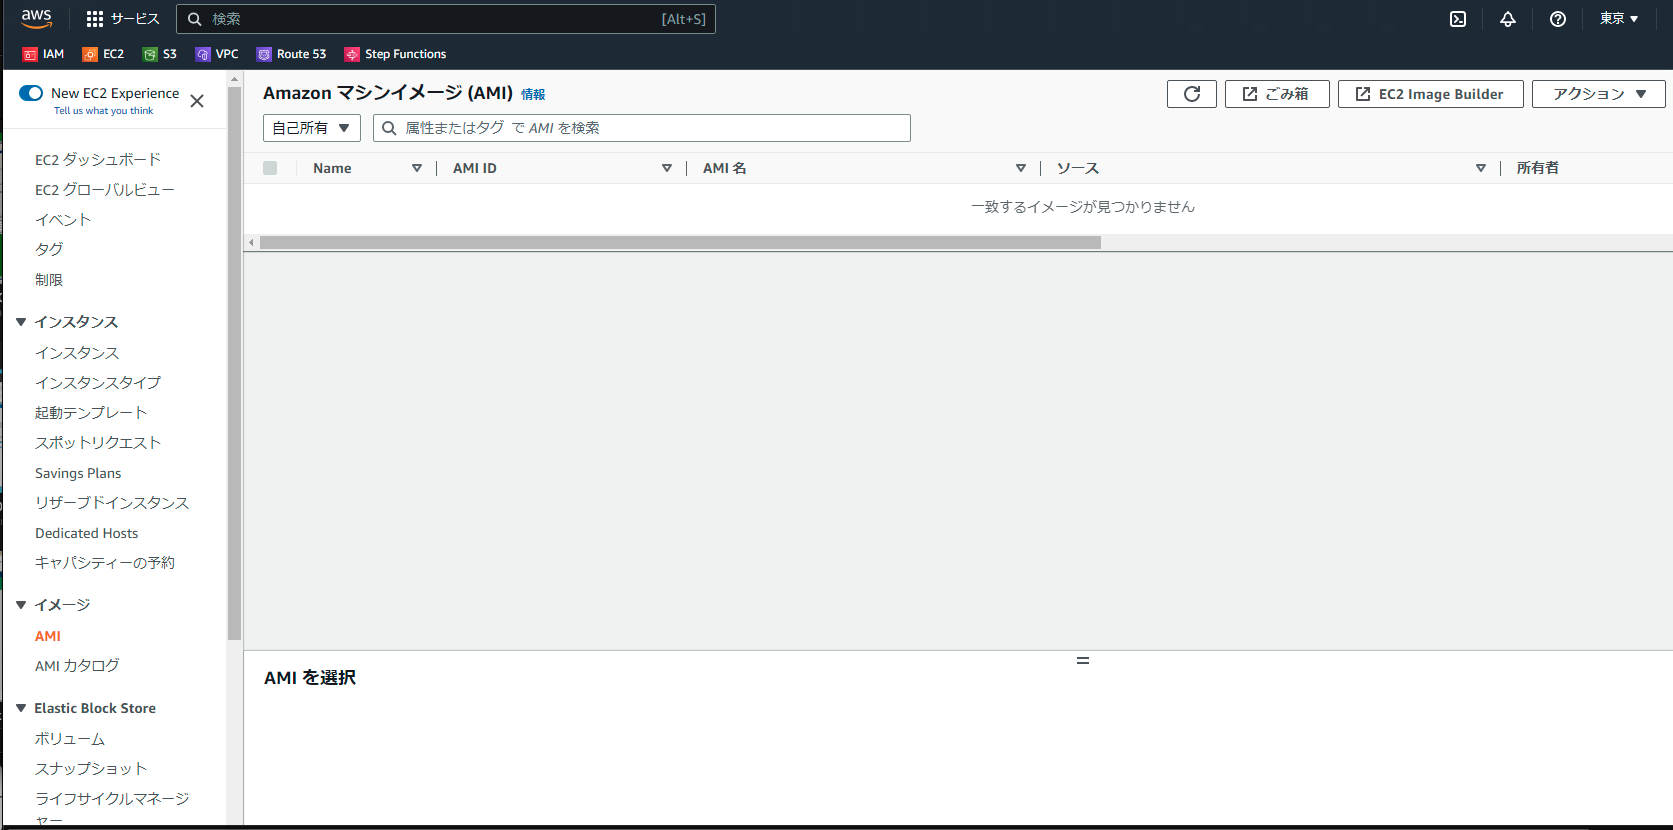Open スポットリクエスト in sidebar
1673x830 pixels.
[98, 443]
